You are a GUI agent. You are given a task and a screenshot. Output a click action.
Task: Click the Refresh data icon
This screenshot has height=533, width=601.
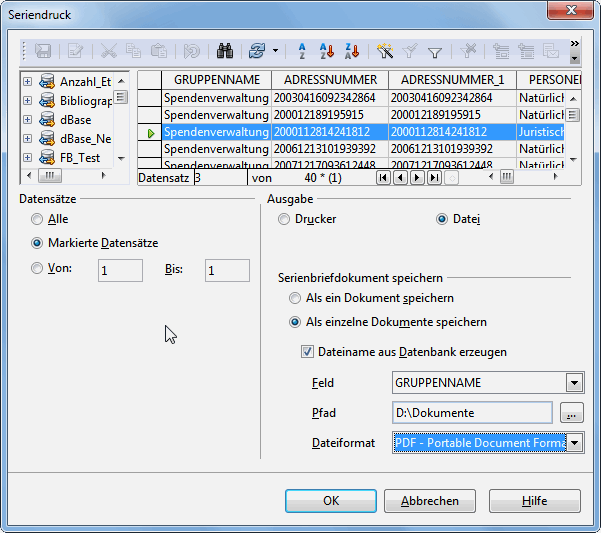[258, 50]
